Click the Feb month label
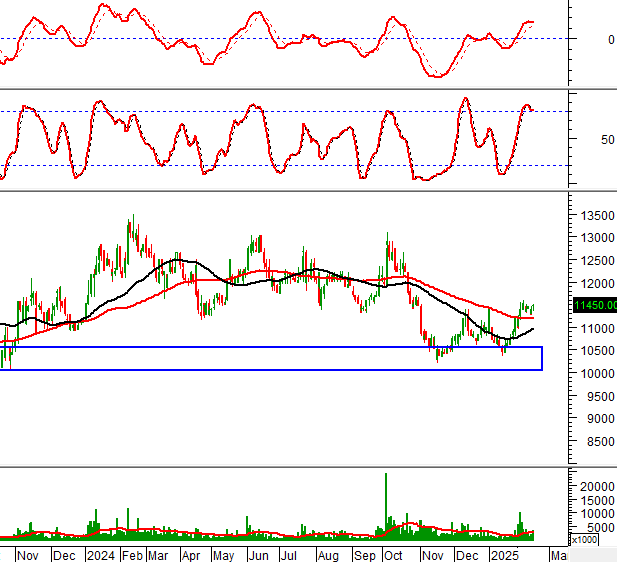Image resolution: width=617 pixels, height=562 pixels. [132, 556]
